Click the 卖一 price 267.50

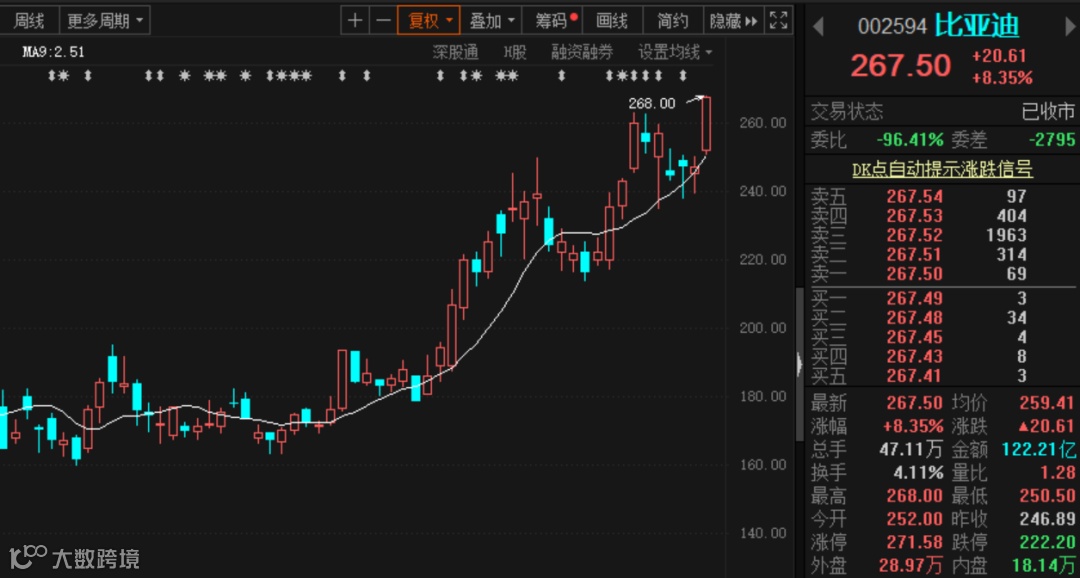[x=915, y=274]
